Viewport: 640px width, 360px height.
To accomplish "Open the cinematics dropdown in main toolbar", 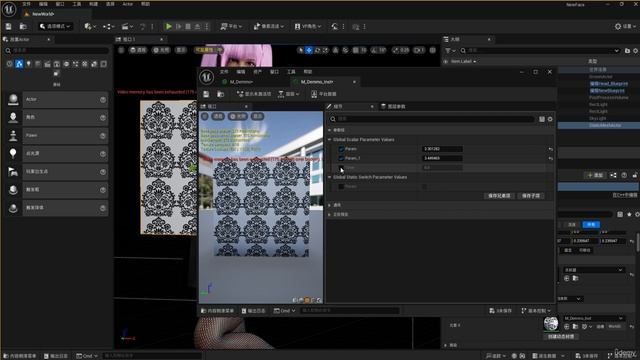I will (127, 27).
